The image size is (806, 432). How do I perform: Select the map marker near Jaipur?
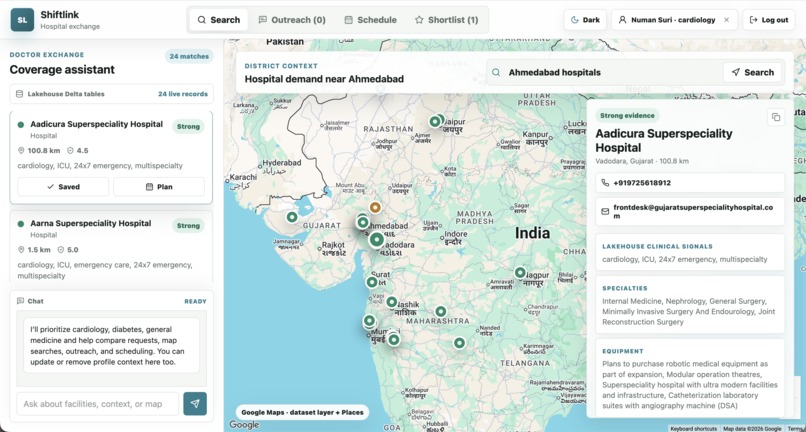click(435, 121)
